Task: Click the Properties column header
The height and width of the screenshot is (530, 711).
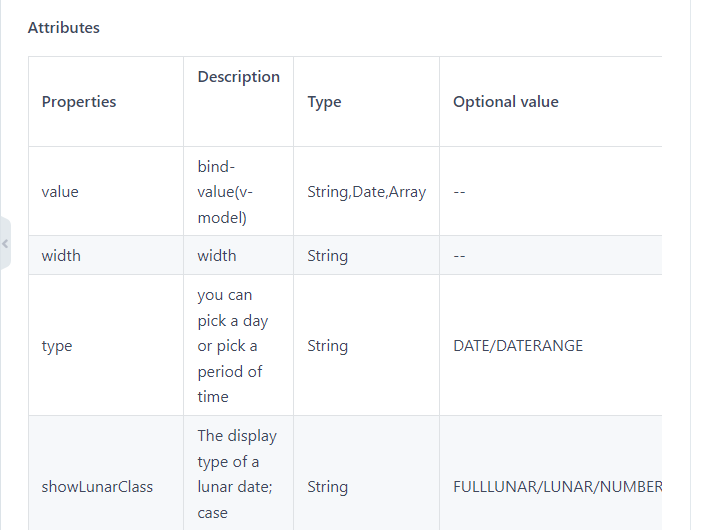Action: click(x=79, y=102)
